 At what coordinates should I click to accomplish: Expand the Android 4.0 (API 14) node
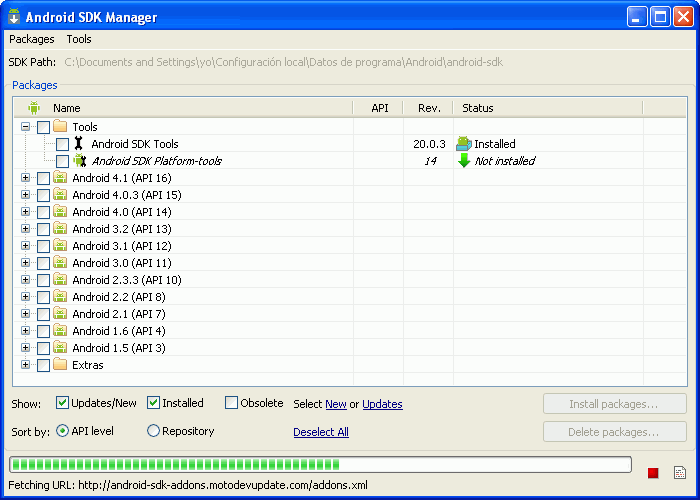click(25, 212)
